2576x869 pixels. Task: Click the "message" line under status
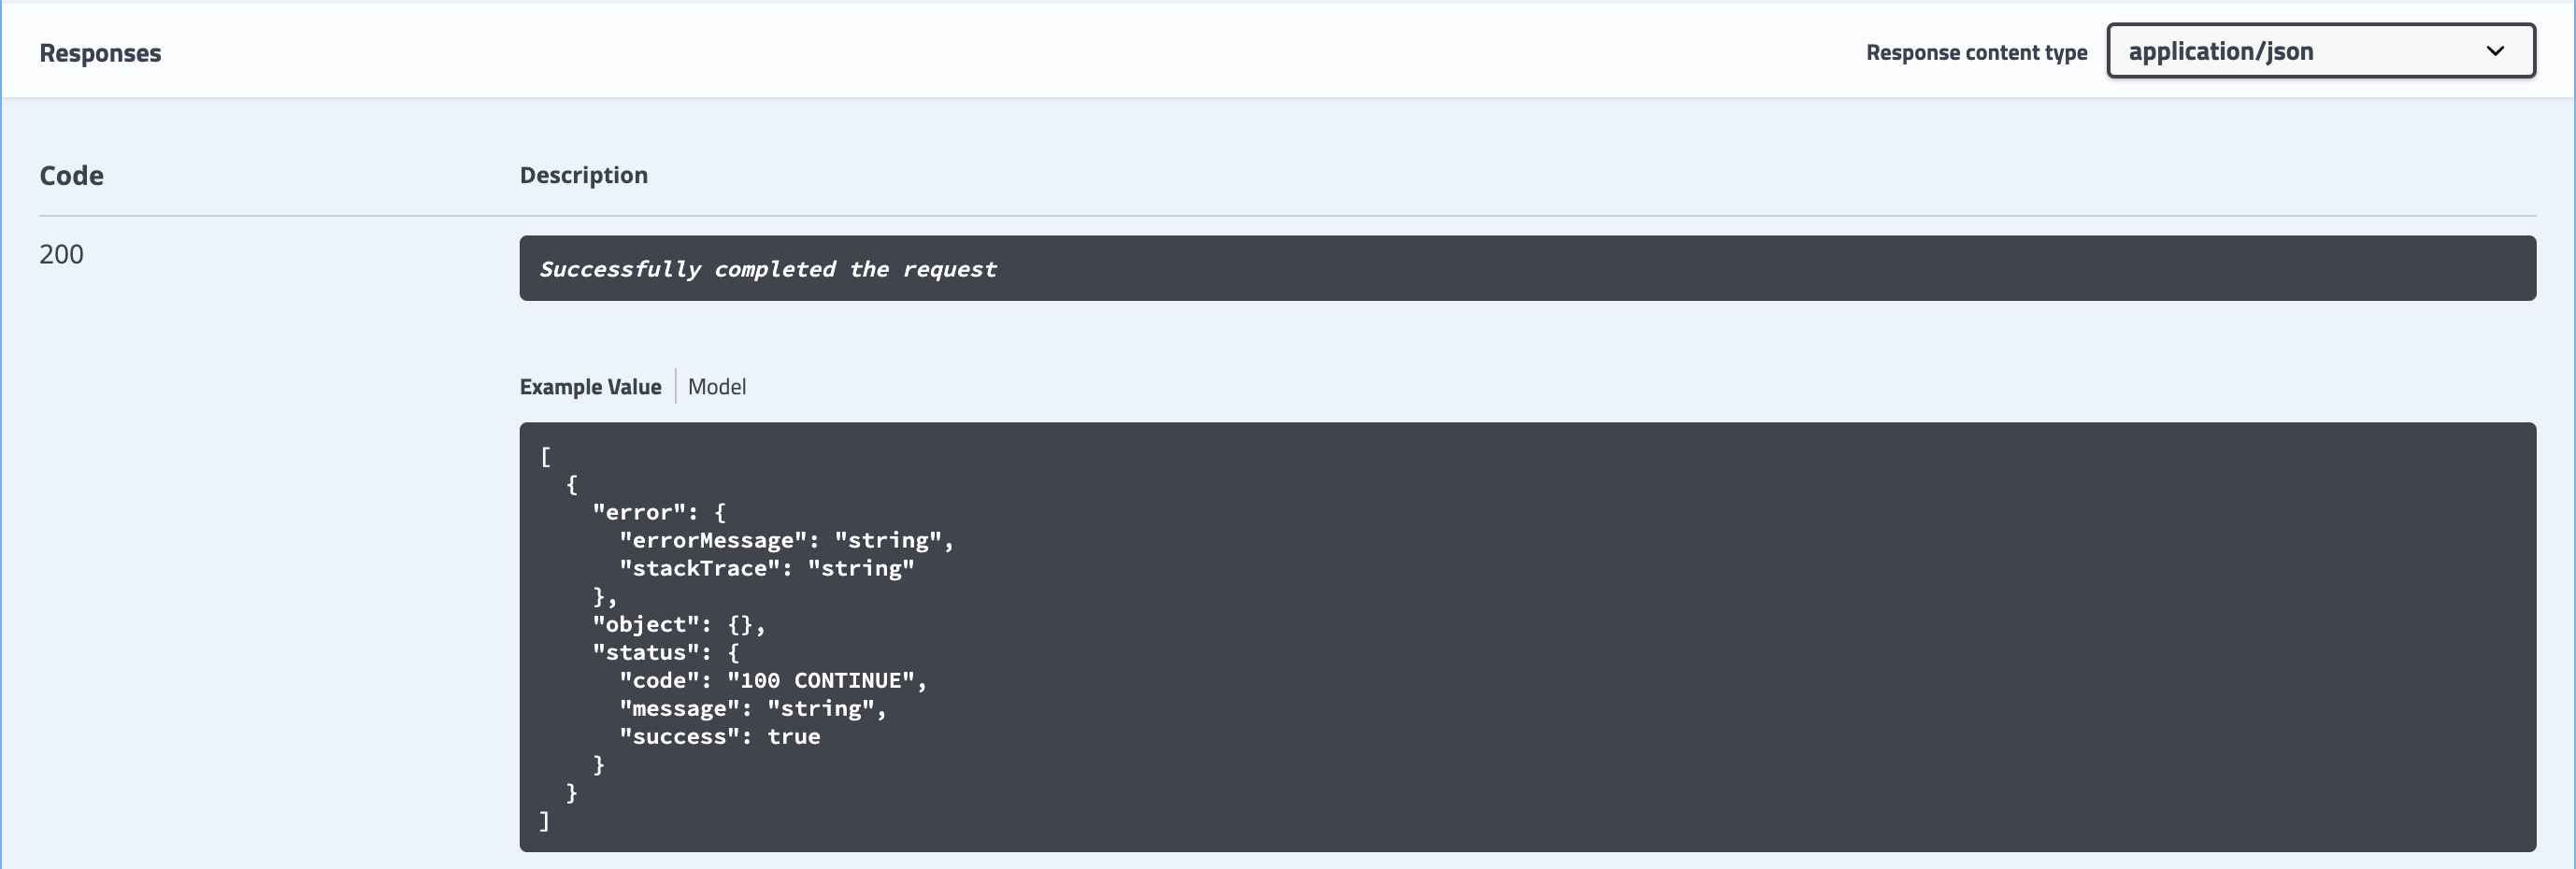(x=752, y=709)
